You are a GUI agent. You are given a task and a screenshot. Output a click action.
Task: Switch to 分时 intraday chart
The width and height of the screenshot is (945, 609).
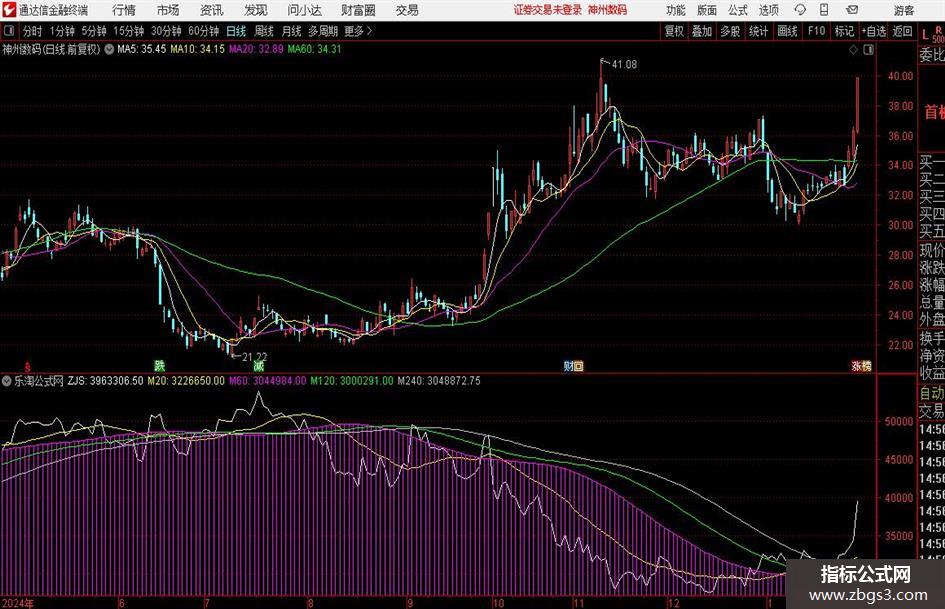[x=33, y=31]
